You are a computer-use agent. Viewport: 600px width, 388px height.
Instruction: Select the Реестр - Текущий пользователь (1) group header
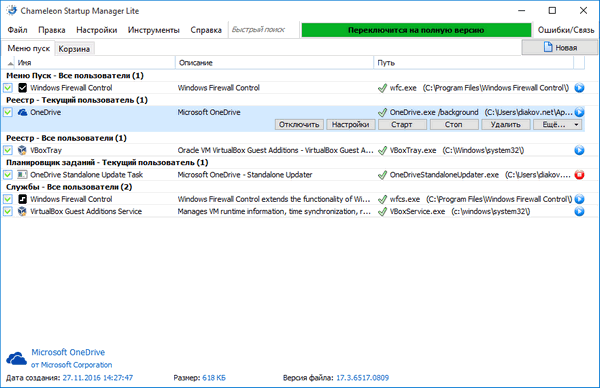[x=77, y=100]
